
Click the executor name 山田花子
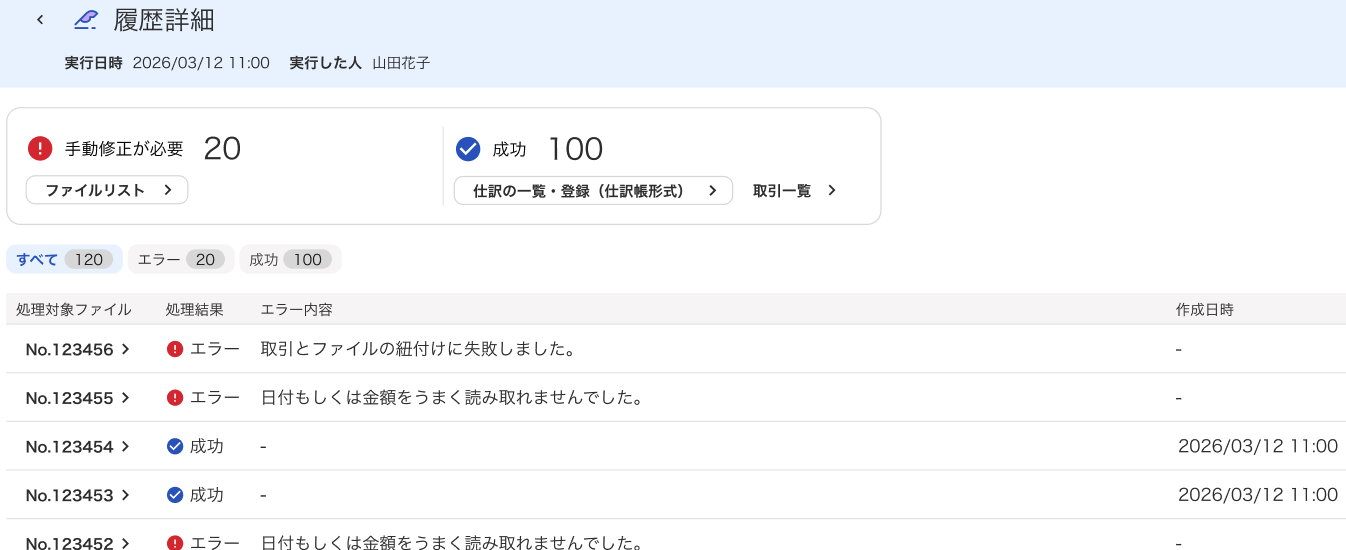point(401,63)
